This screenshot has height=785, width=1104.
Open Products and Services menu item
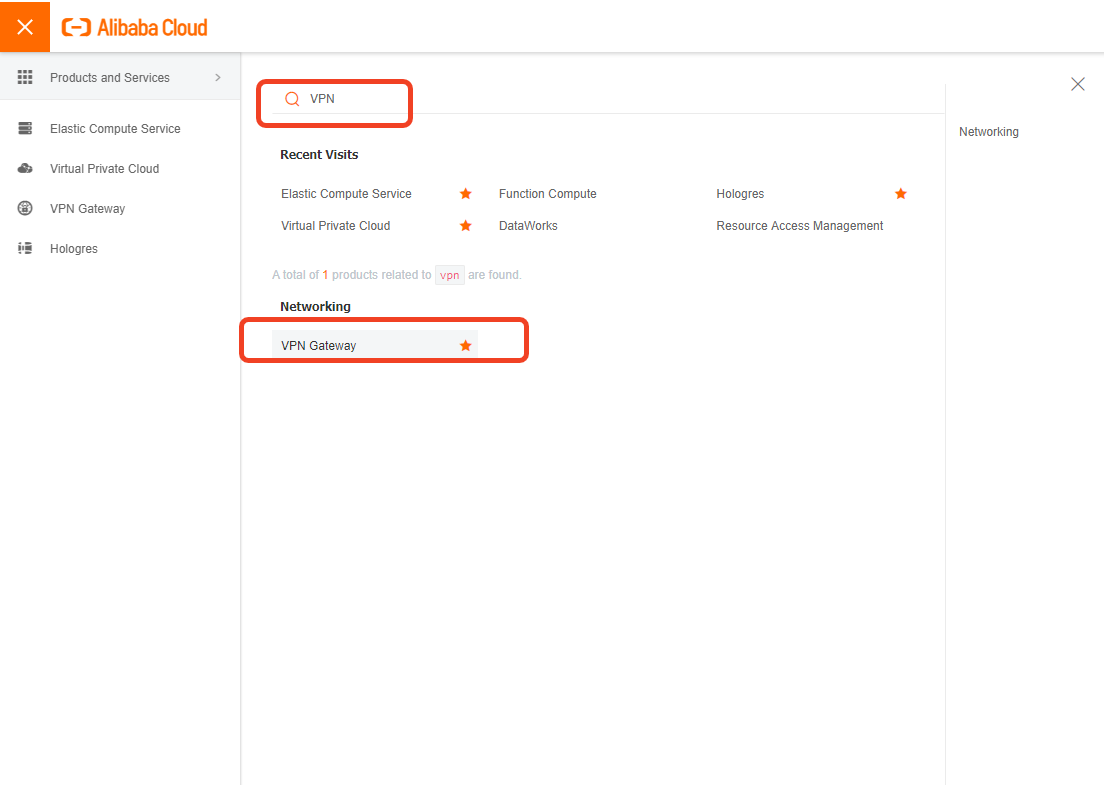coord(120,77)
